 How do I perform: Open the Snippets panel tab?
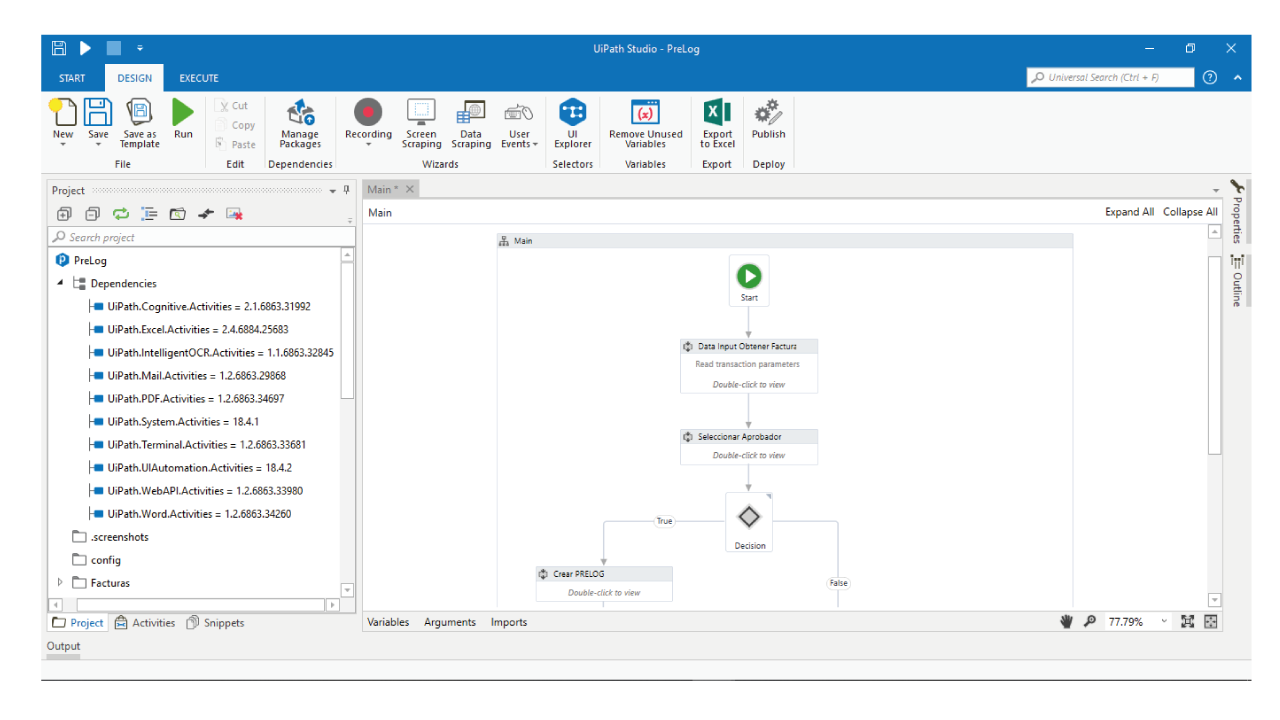[215, 622]
